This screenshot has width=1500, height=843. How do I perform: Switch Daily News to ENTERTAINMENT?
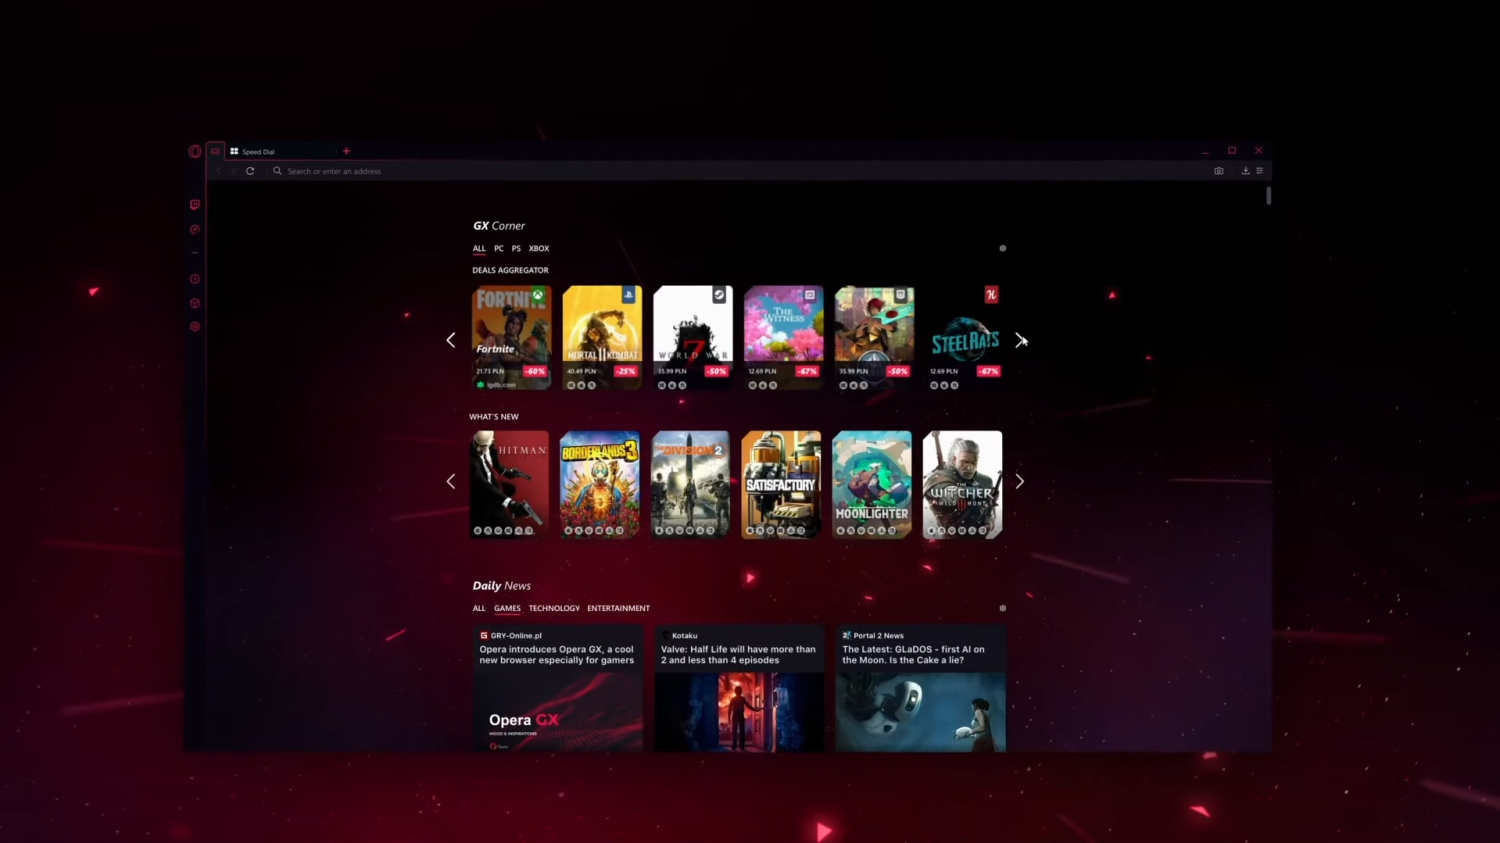coord(618,608)
